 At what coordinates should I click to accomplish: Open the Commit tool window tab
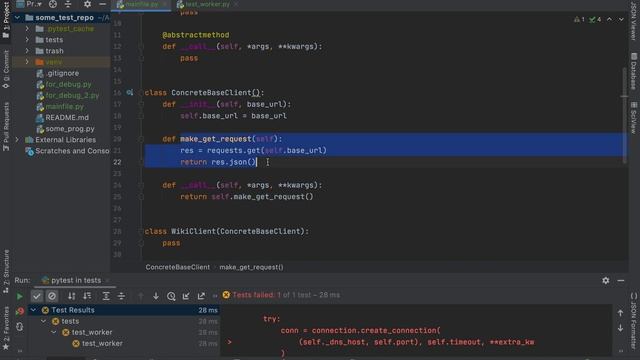(6, 69)
